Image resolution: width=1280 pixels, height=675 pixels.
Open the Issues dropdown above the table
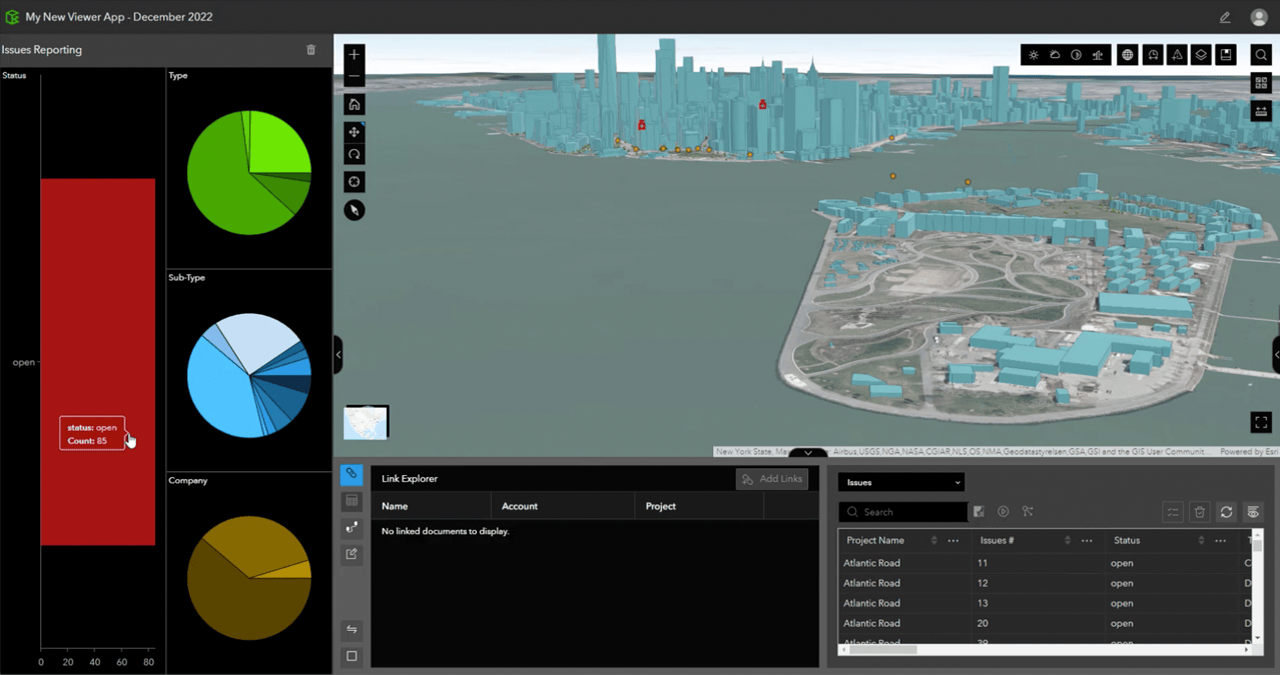click(900, 482)
